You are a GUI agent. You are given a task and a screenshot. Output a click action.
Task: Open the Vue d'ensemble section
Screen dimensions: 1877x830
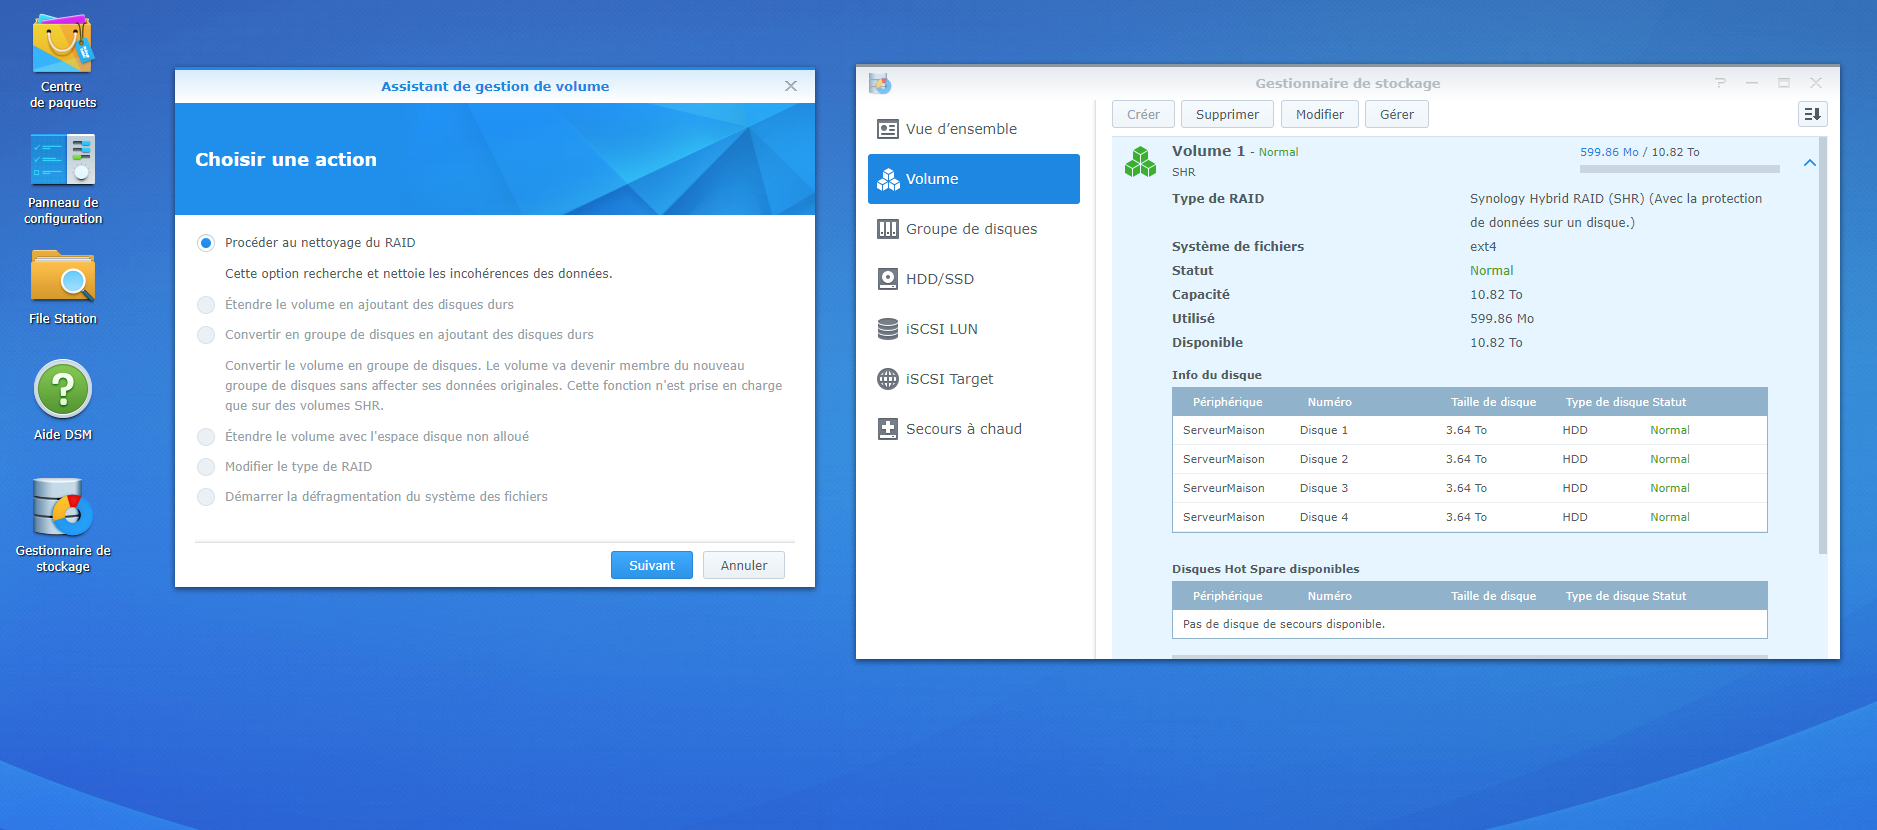pyautogui.click(x=974, y=129)
